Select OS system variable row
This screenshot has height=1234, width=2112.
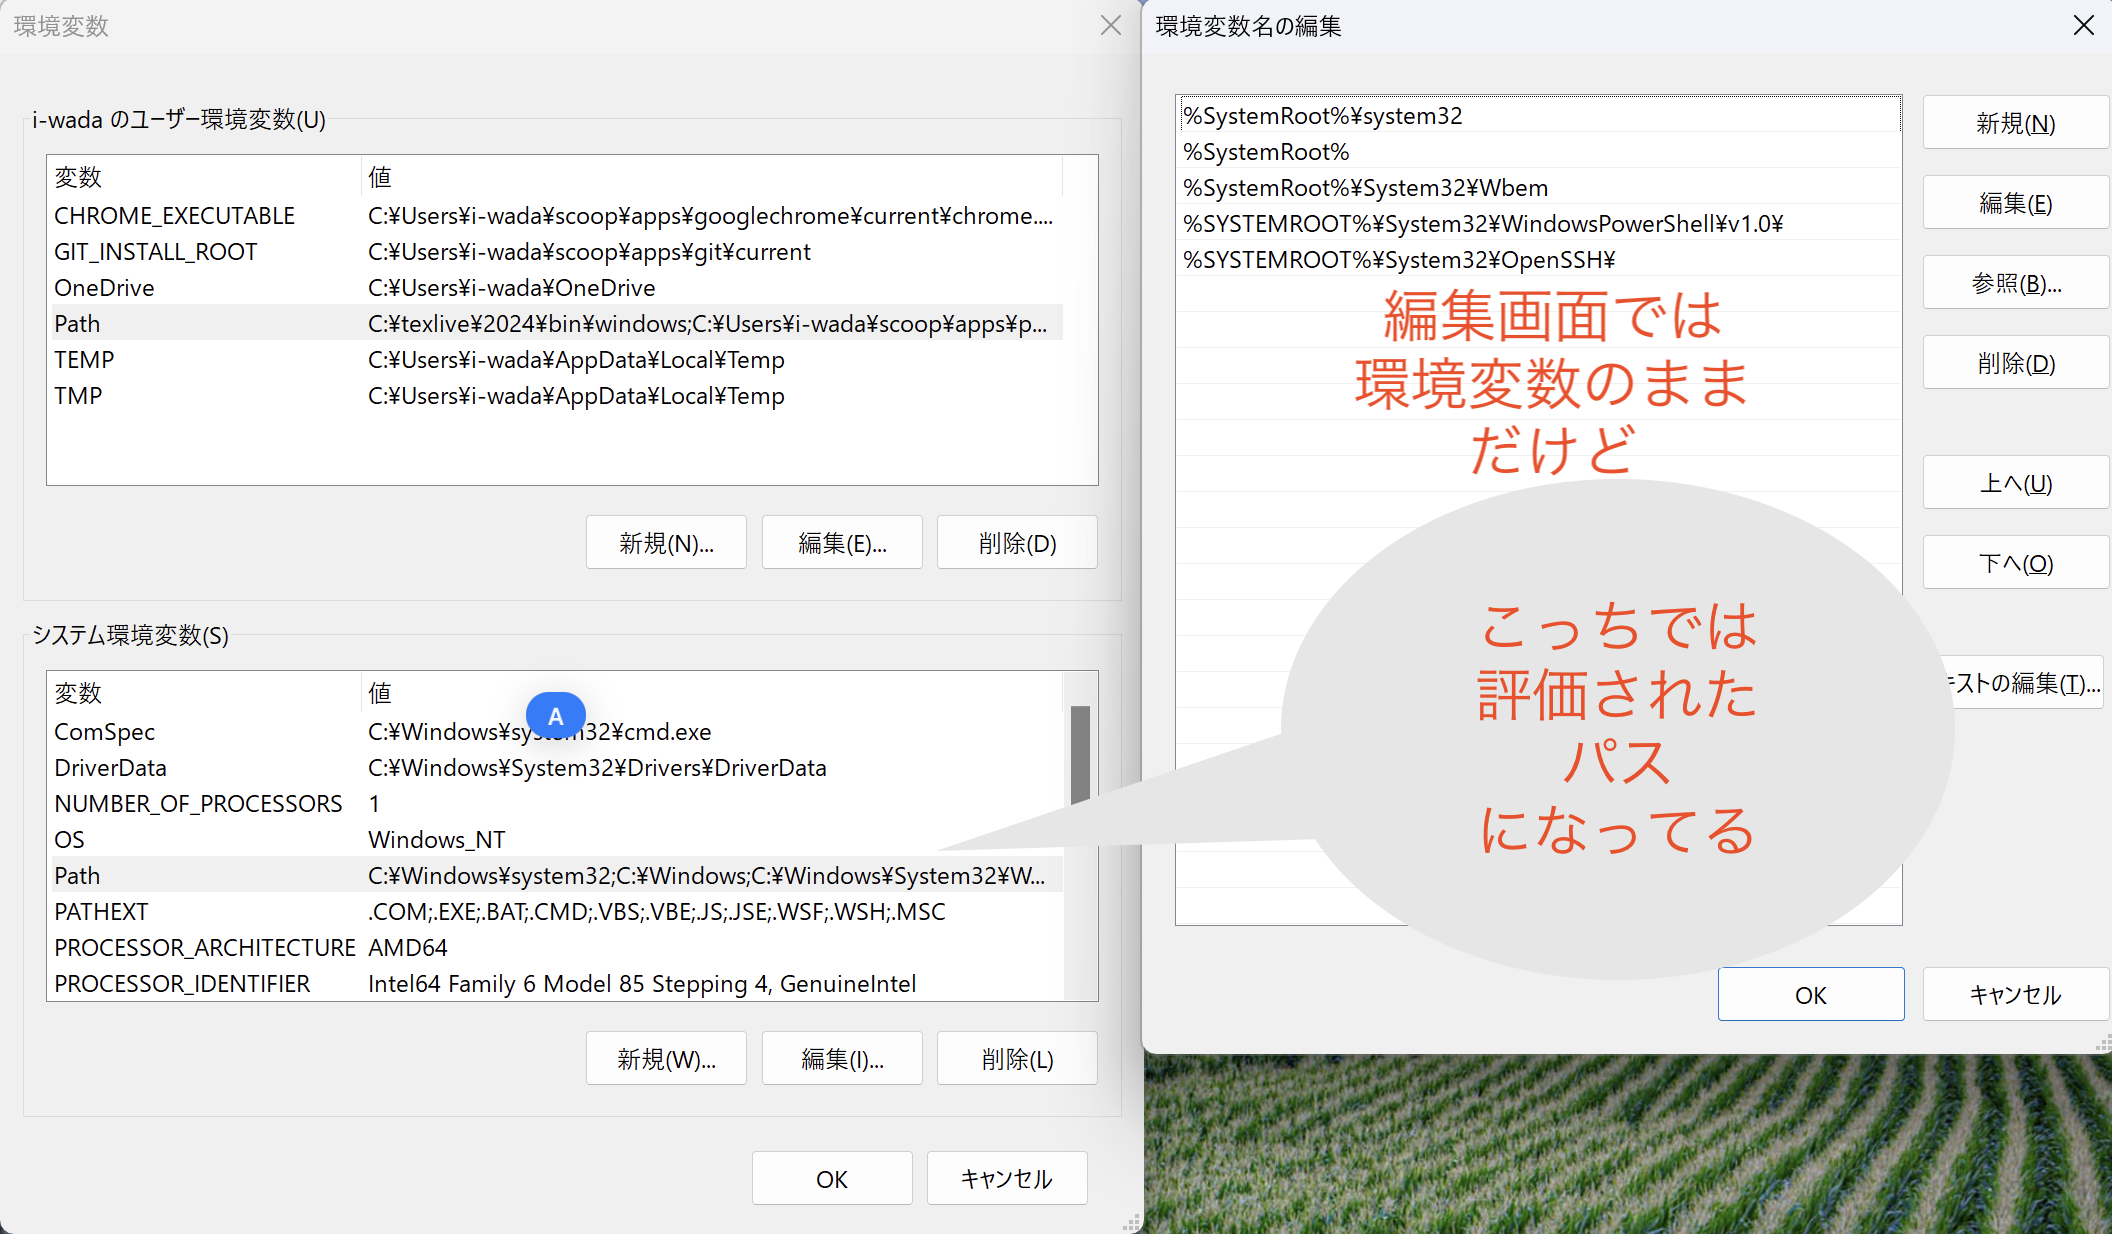(557, 839)
